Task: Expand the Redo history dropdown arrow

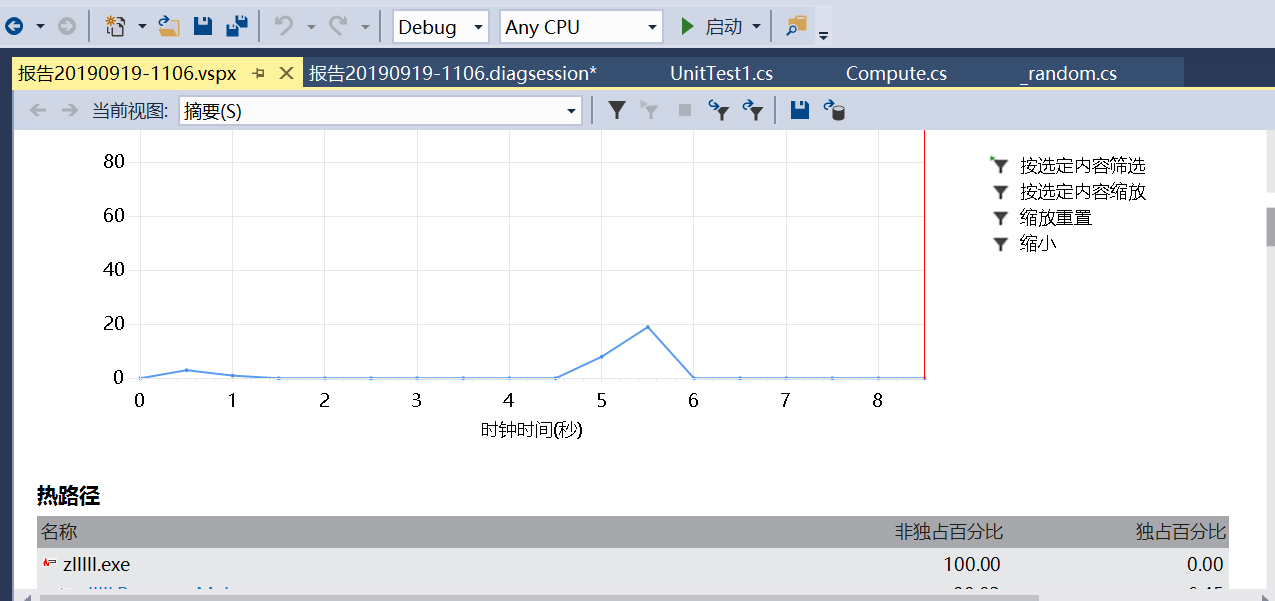Action: pyautogui.click(x=365, y=27)
